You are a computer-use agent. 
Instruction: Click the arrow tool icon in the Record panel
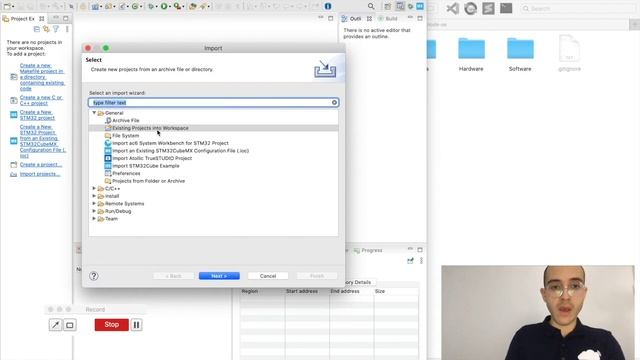click(55, 325)
